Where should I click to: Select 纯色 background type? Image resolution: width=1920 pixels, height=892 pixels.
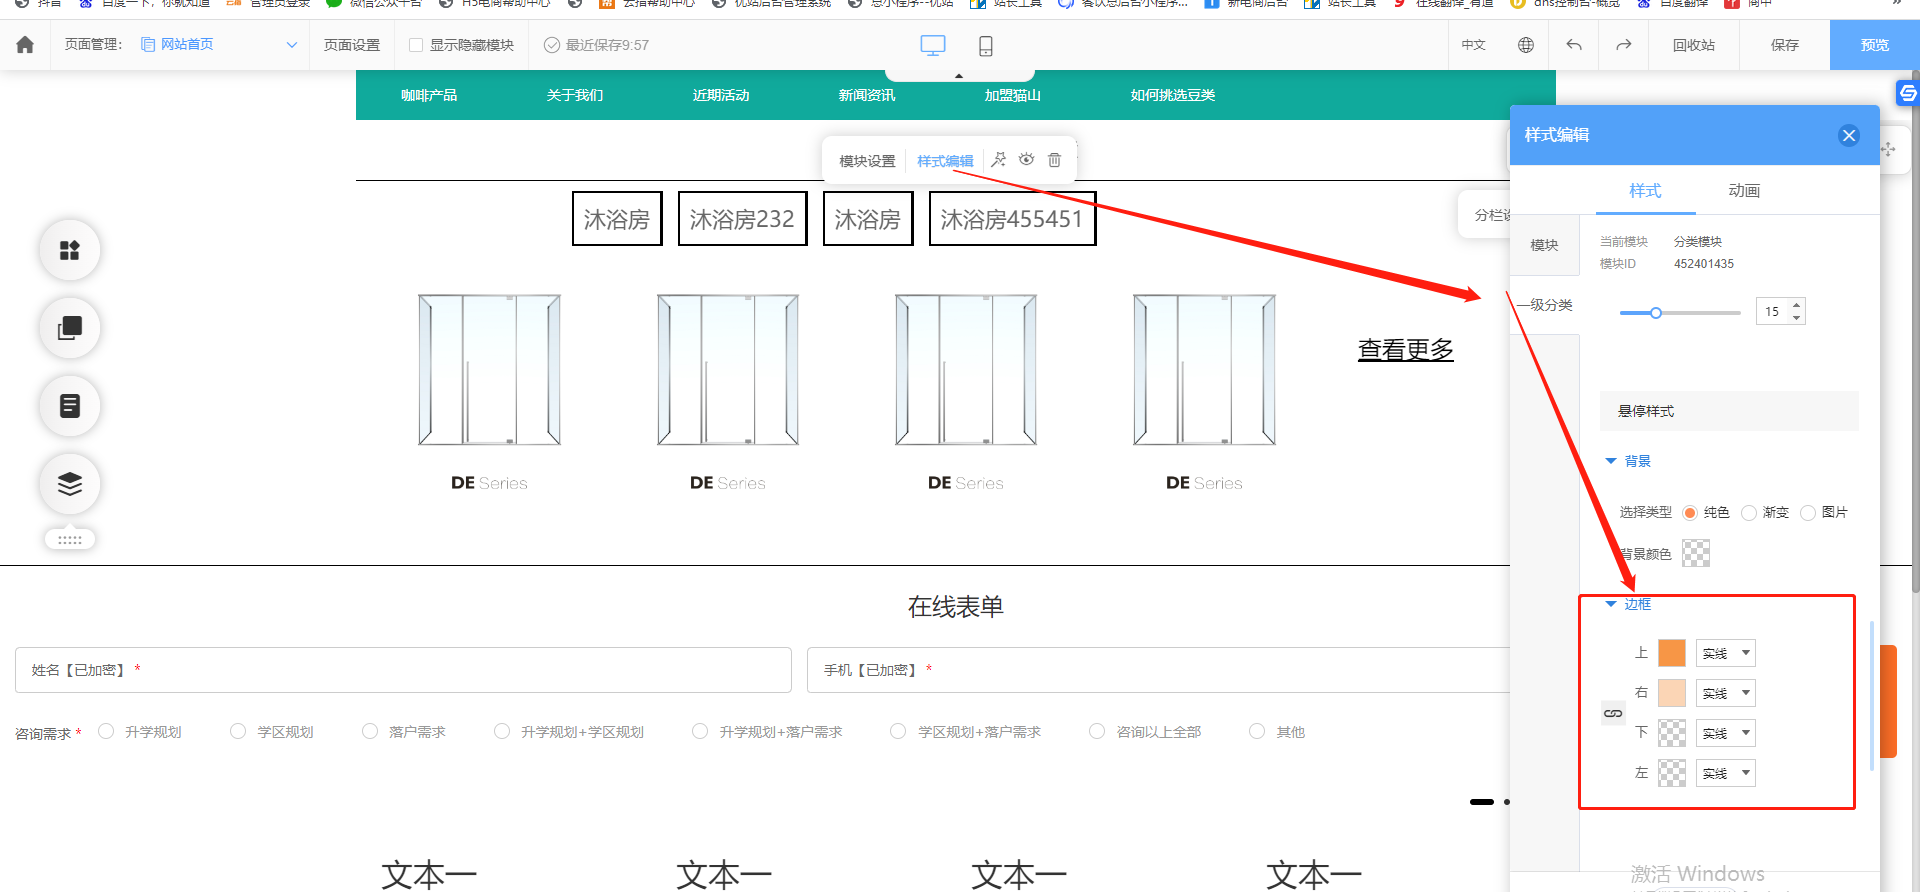tap(1690, 513)
